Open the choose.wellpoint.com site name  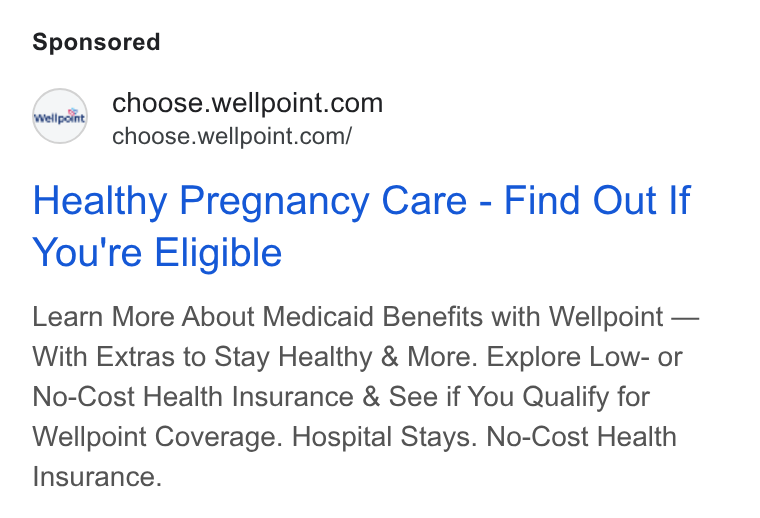tap(247, 103)
